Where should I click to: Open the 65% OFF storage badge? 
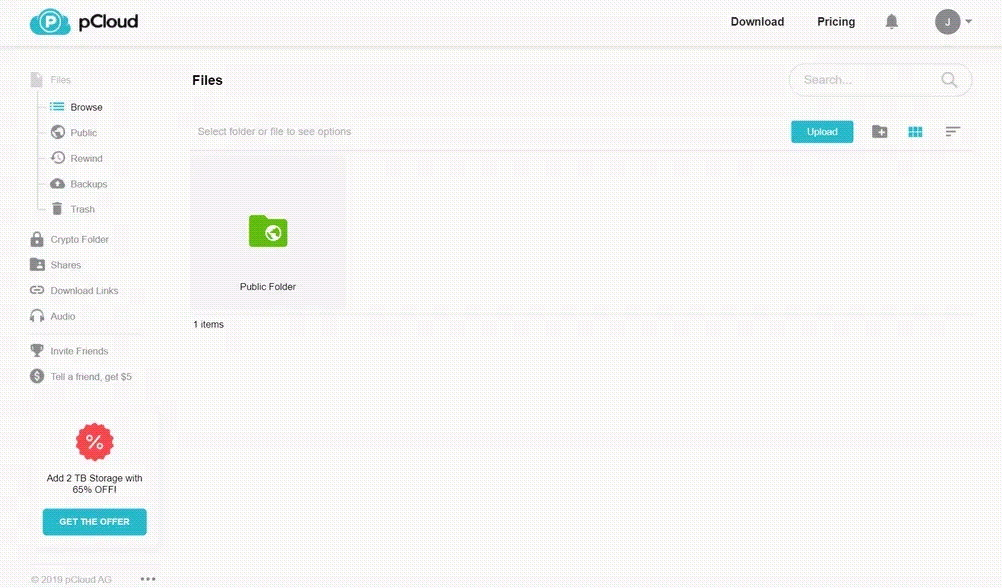[94, 442]
